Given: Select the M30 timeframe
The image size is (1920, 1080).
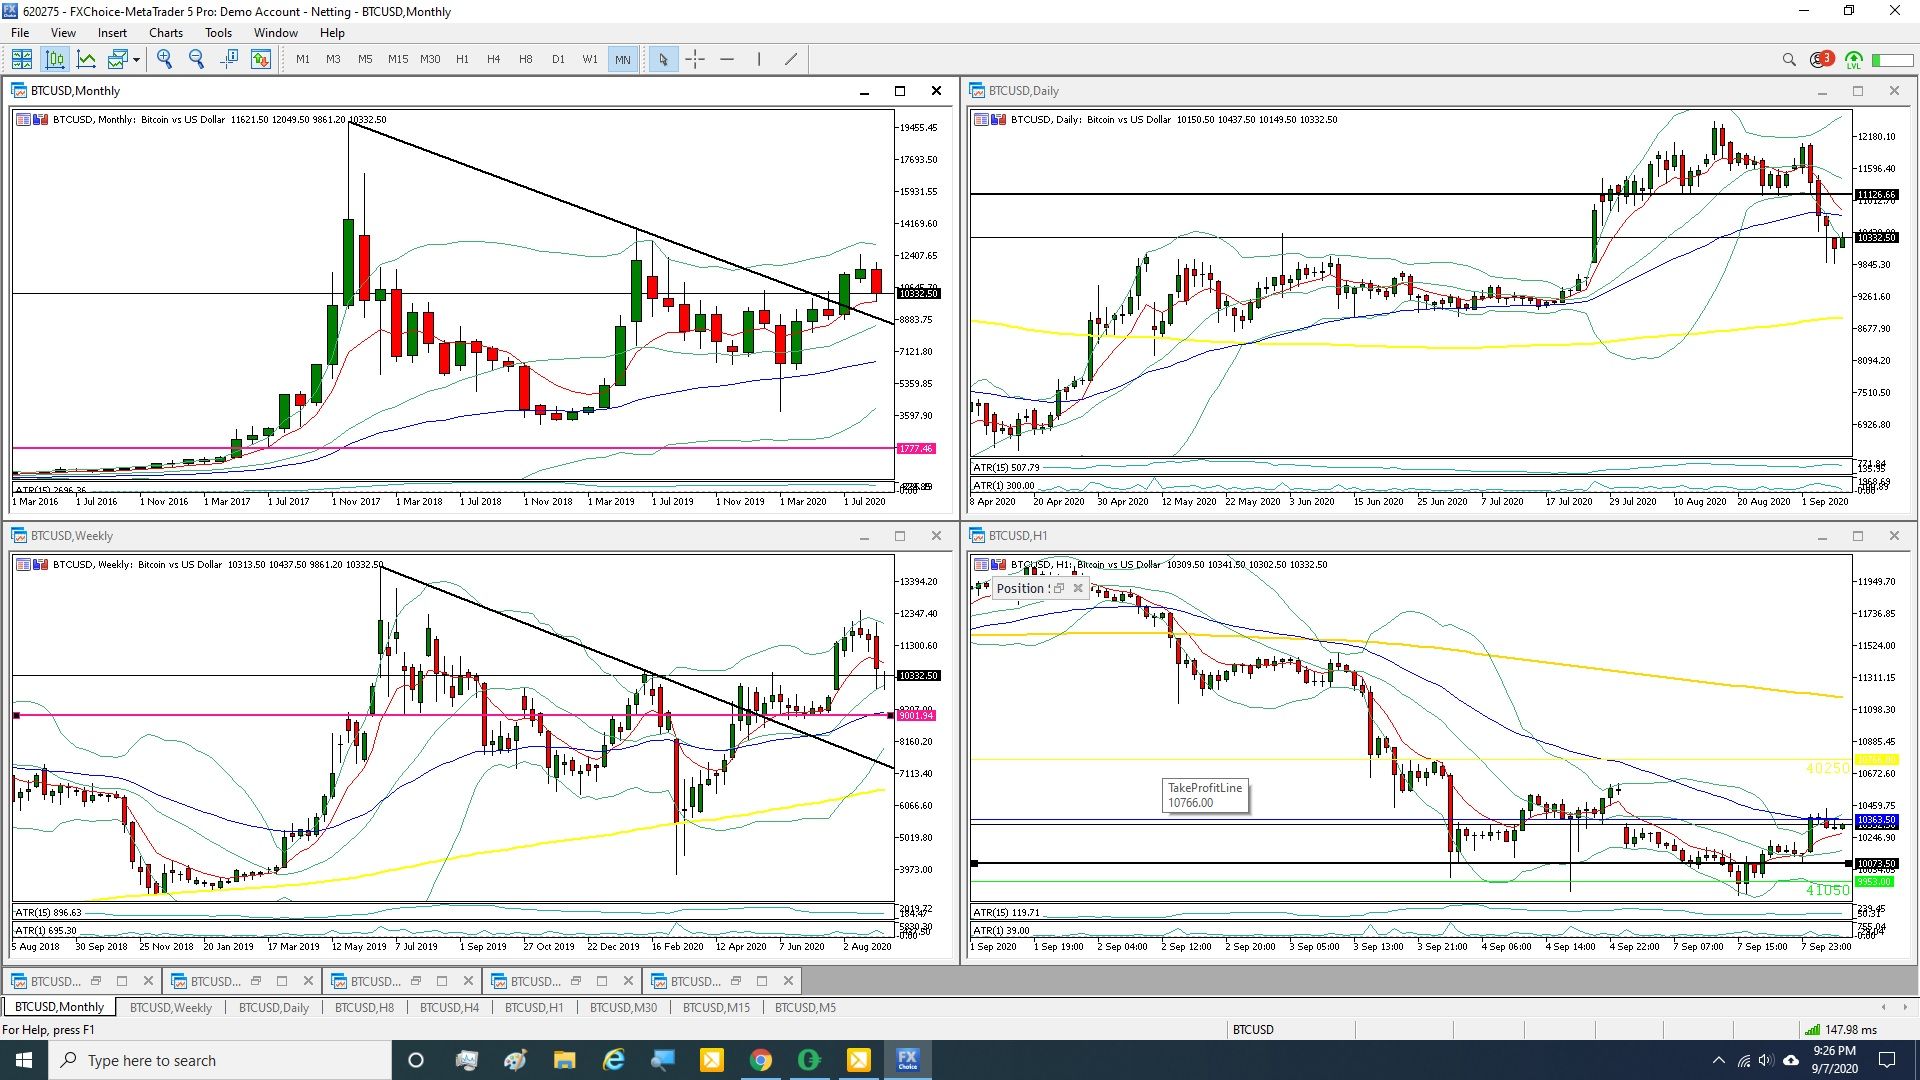Looking at the screenshot, I should coord(430,59).
